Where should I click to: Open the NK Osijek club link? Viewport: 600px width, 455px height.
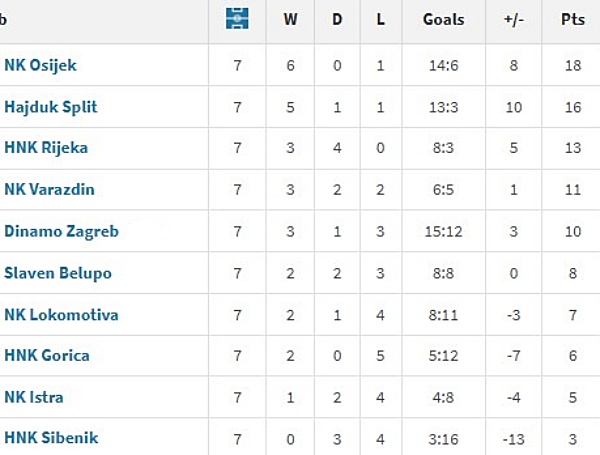[x=41, y=65]
